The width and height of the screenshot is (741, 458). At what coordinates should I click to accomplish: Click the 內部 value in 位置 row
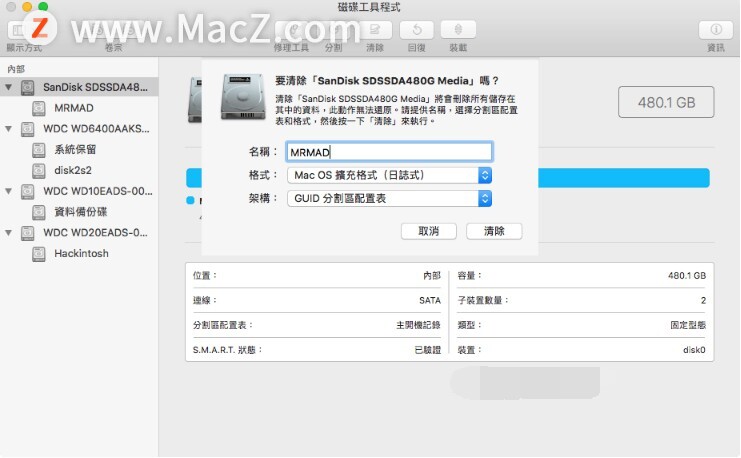coord(432,276)
